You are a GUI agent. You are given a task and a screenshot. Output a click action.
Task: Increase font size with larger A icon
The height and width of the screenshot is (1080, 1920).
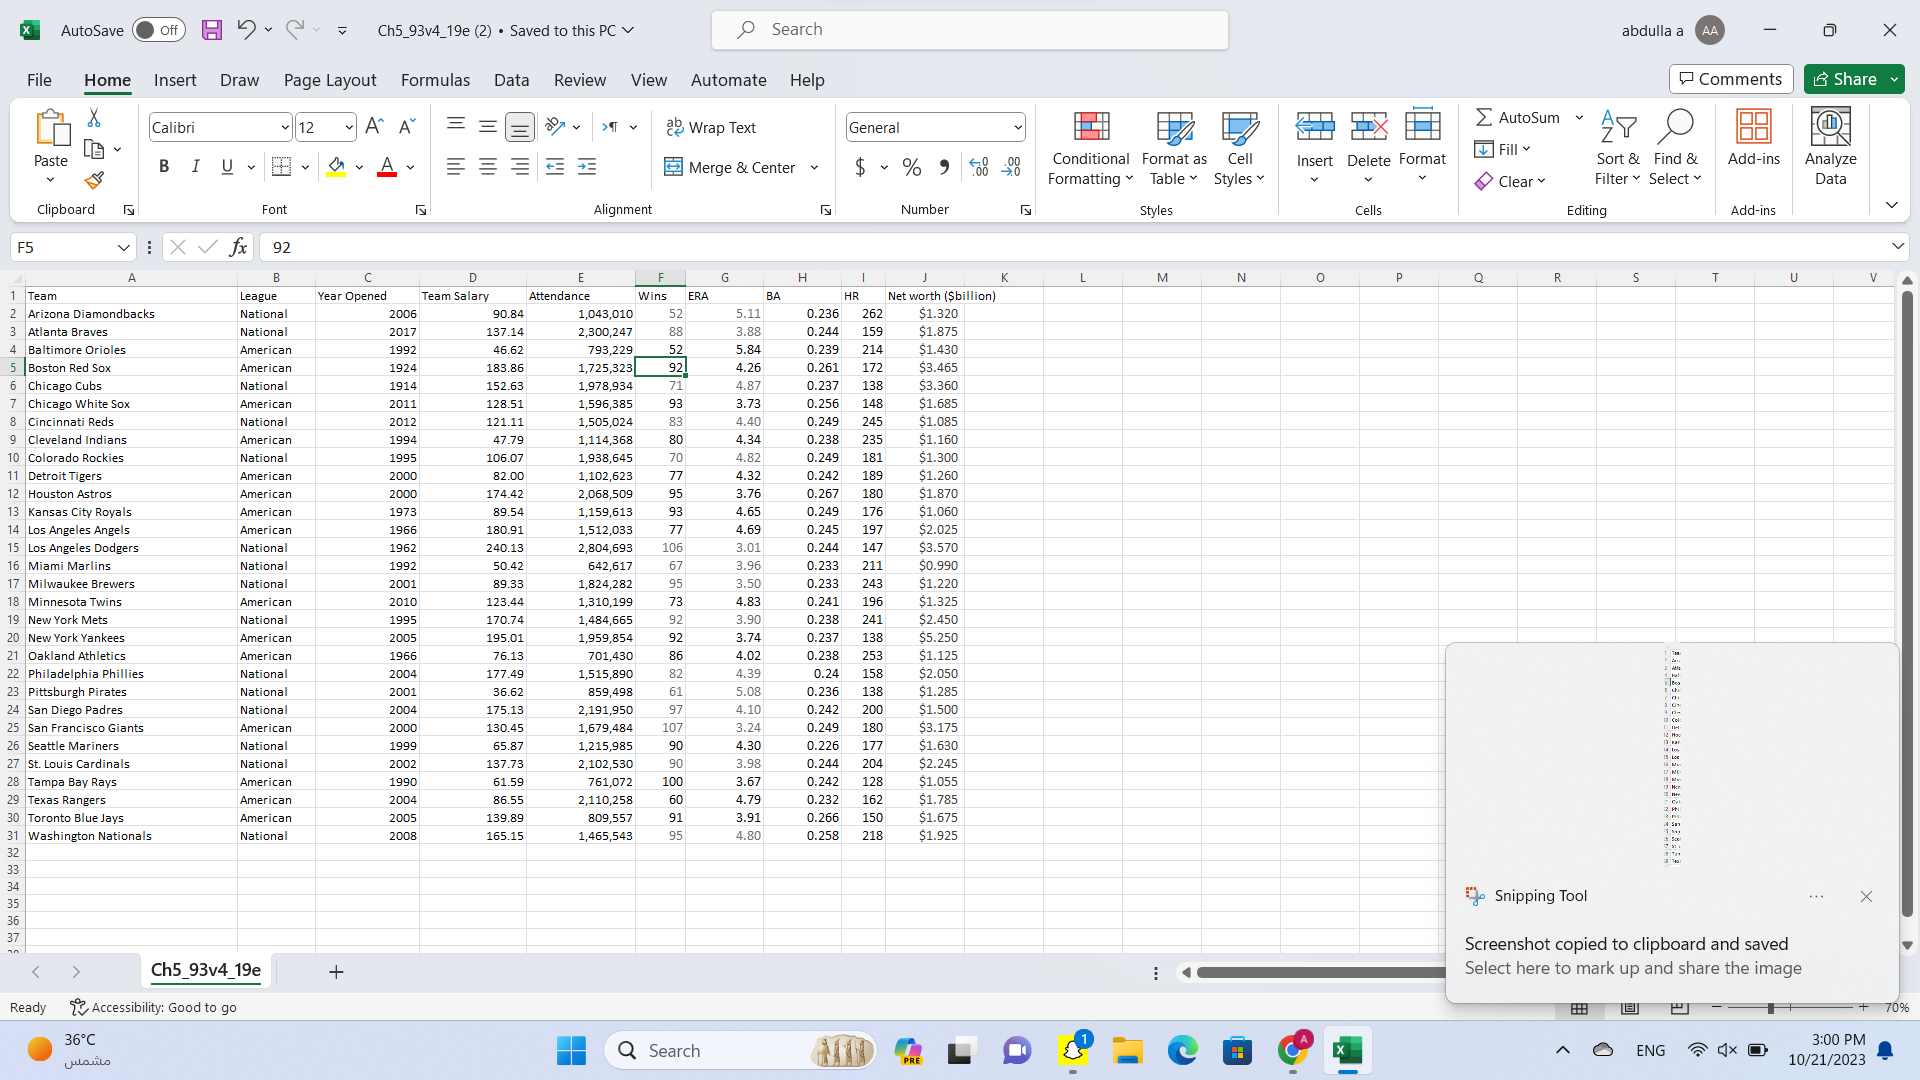[x=374, y=127]
